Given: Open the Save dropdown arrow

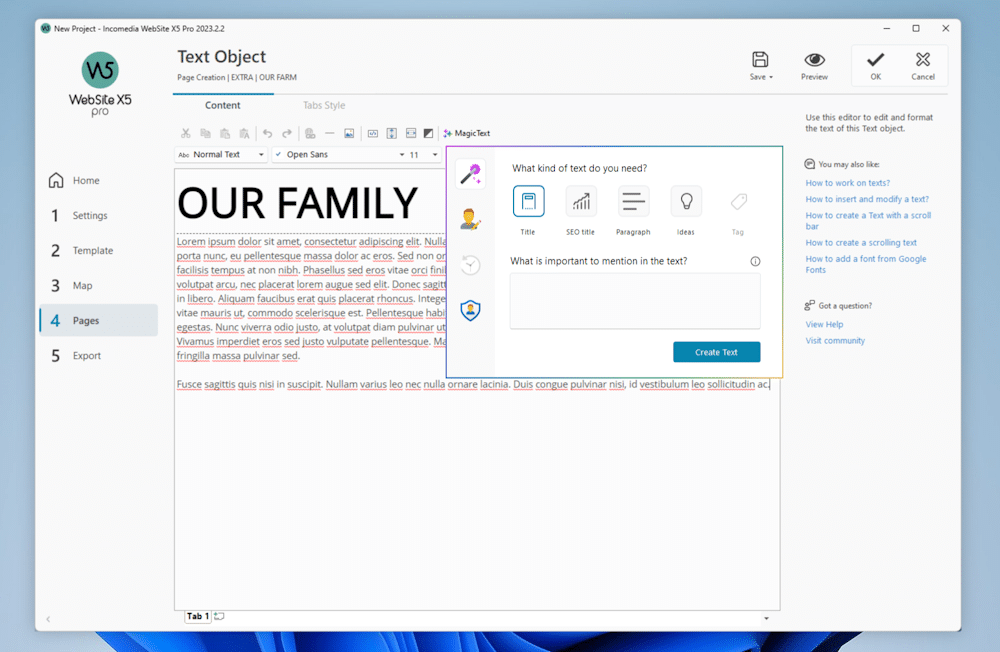Looking at the screenshot, I should coord(771,77).
